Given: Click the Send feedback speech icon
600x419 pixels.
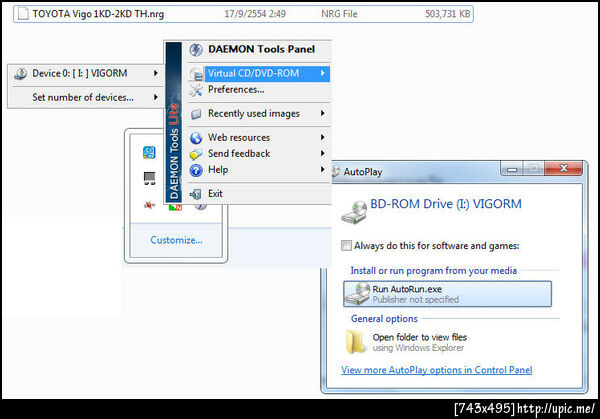Looking at the screenshot, I should coord(196,154).
